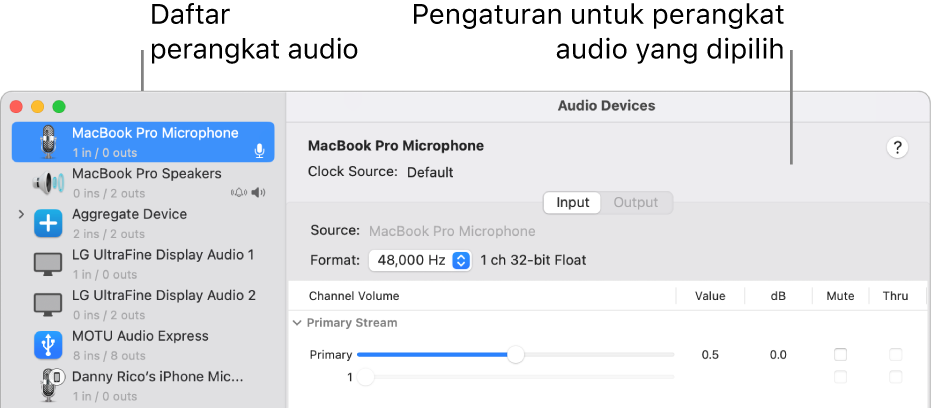Toggle channel 1 Mute checkbox
The height and width of the screenshot is (410, 931).
[840, 377]
